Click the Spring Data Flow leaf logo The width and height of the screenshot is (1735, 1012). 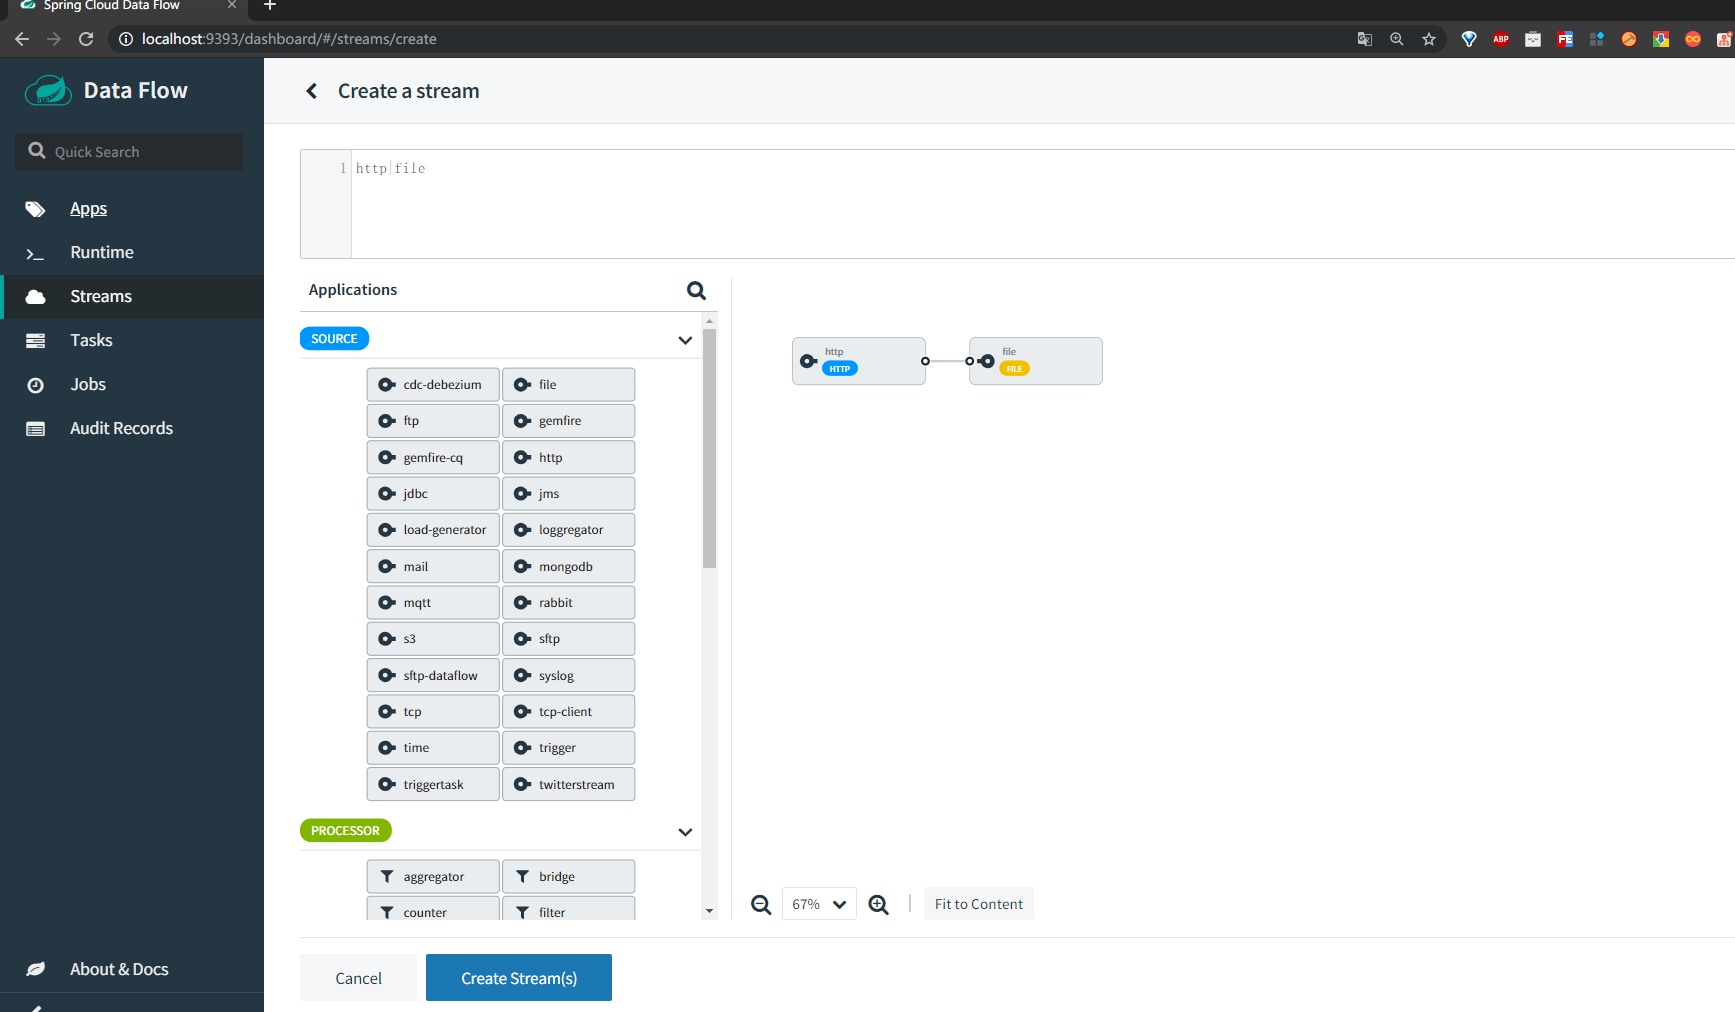click(x=47, y=90)
